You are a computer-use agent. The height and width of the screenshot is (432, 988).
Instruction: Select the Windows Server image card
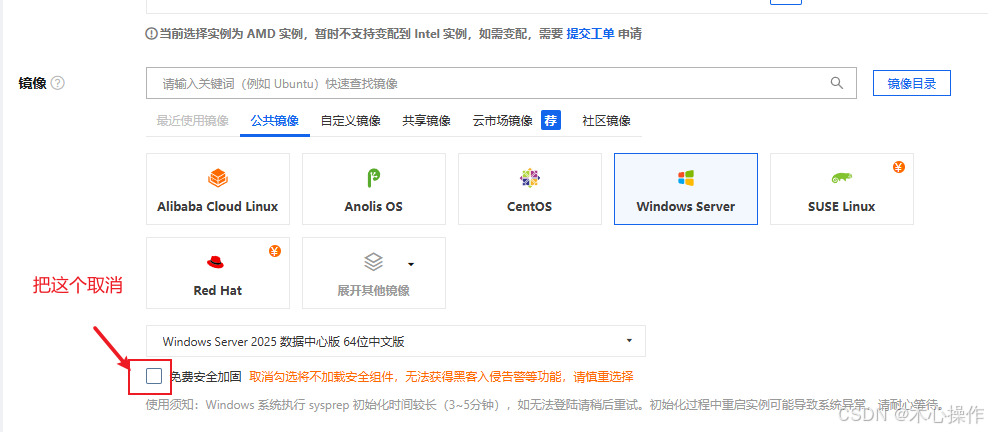[x=686, y=189]
